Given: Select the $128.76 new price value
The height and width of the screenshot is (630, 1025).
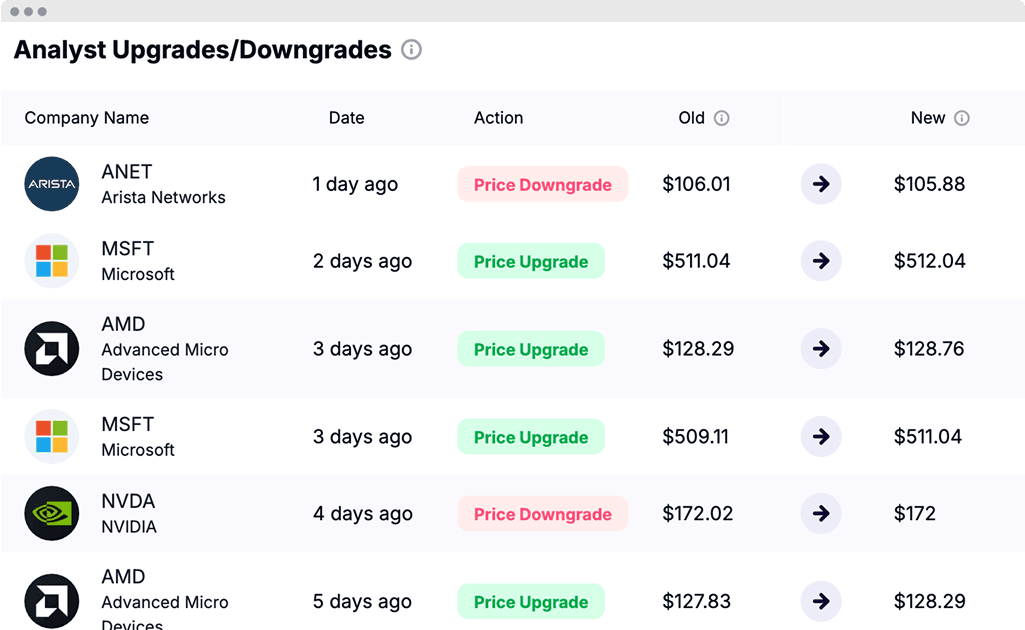Looking at the screenshot, I should (x=929, y=348).
